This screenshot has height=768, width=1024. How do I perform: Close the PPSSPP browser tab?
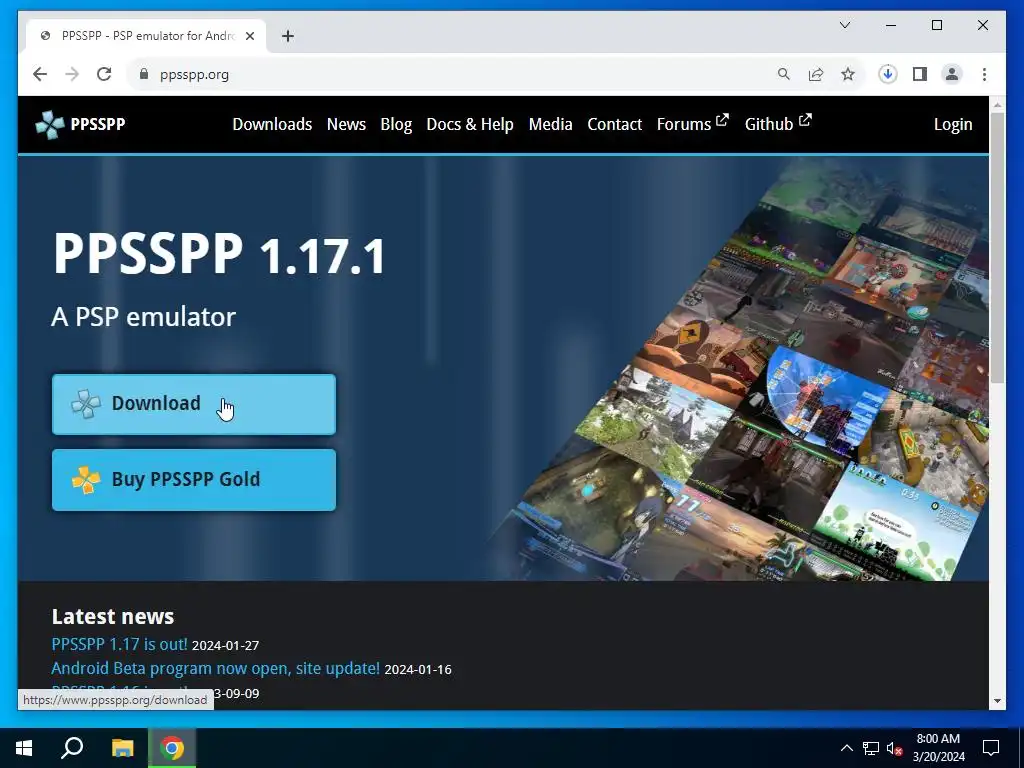[x=249, y=36]
